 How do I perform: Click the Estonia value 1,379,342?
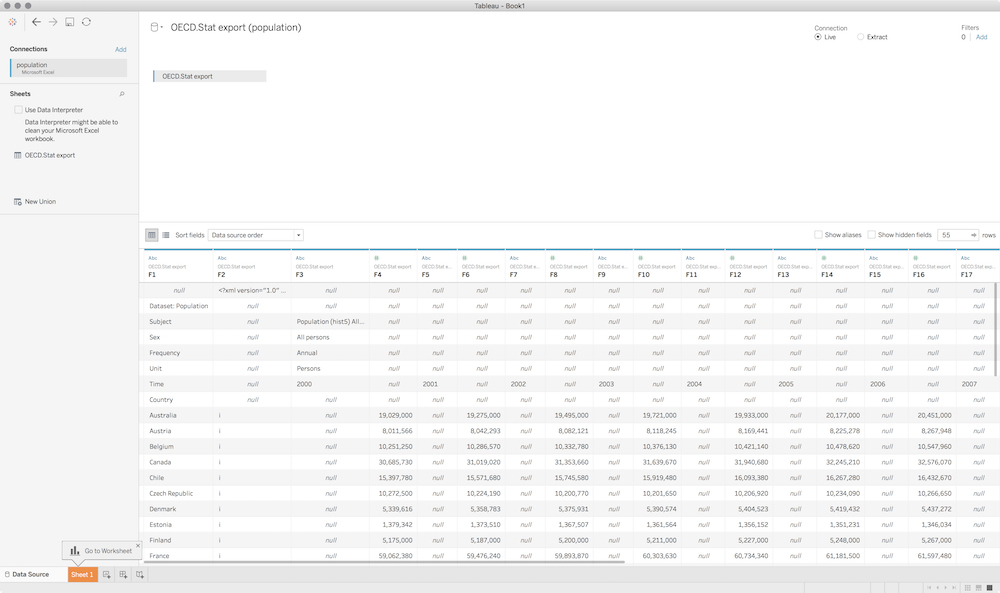click(x=397, y=525)
